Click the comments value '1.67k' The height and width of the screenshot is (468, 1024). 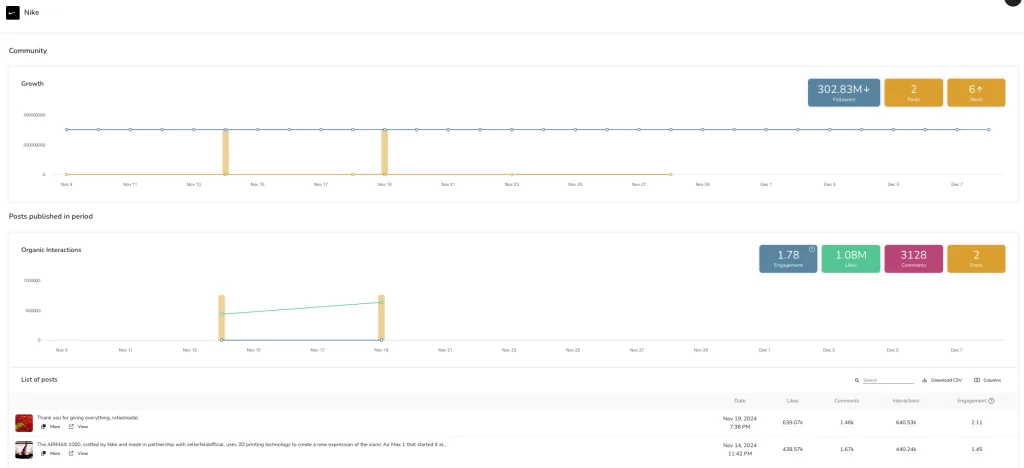point(846,449)
